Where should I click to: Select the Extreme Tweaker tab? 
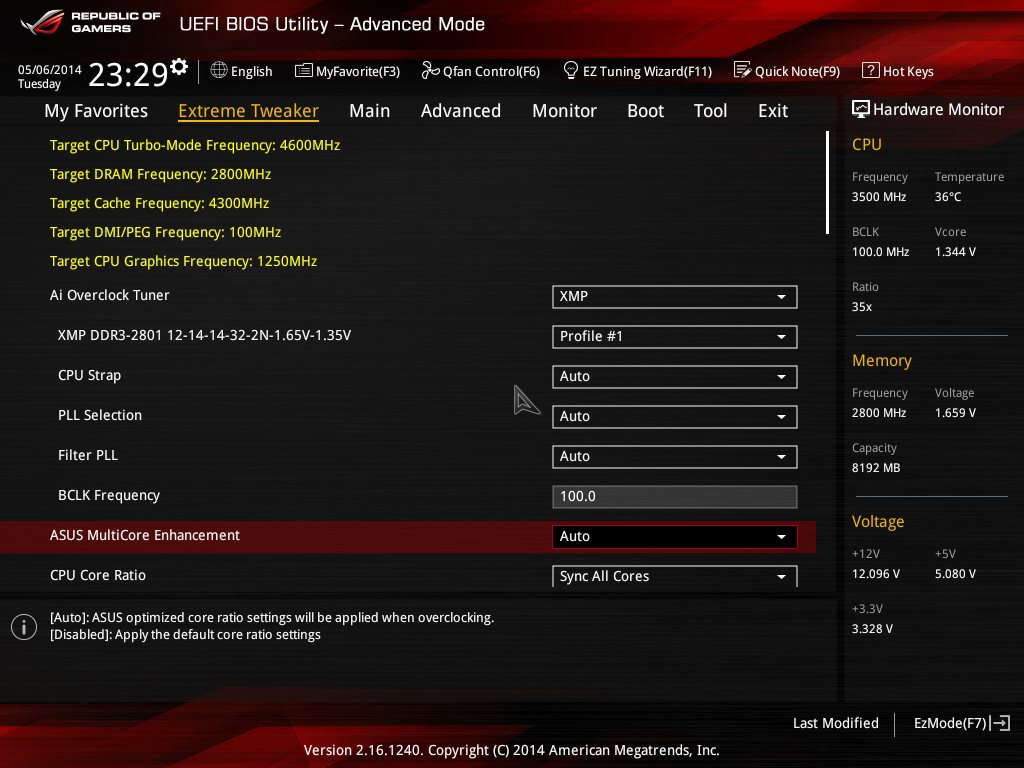click(248, 111)
